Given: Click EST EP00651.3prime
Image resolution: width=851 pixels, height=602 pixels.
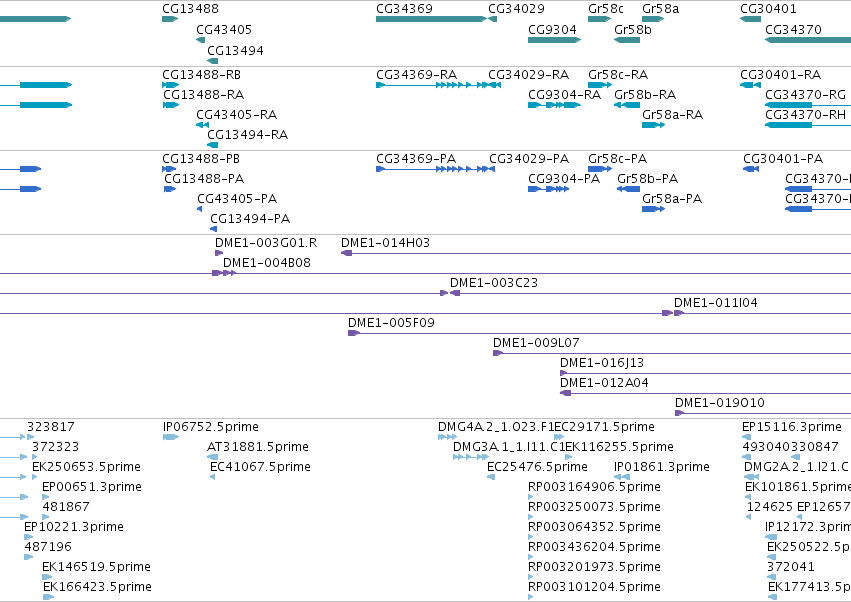Looking at the screenshot, I should click(x=92, y=487).
